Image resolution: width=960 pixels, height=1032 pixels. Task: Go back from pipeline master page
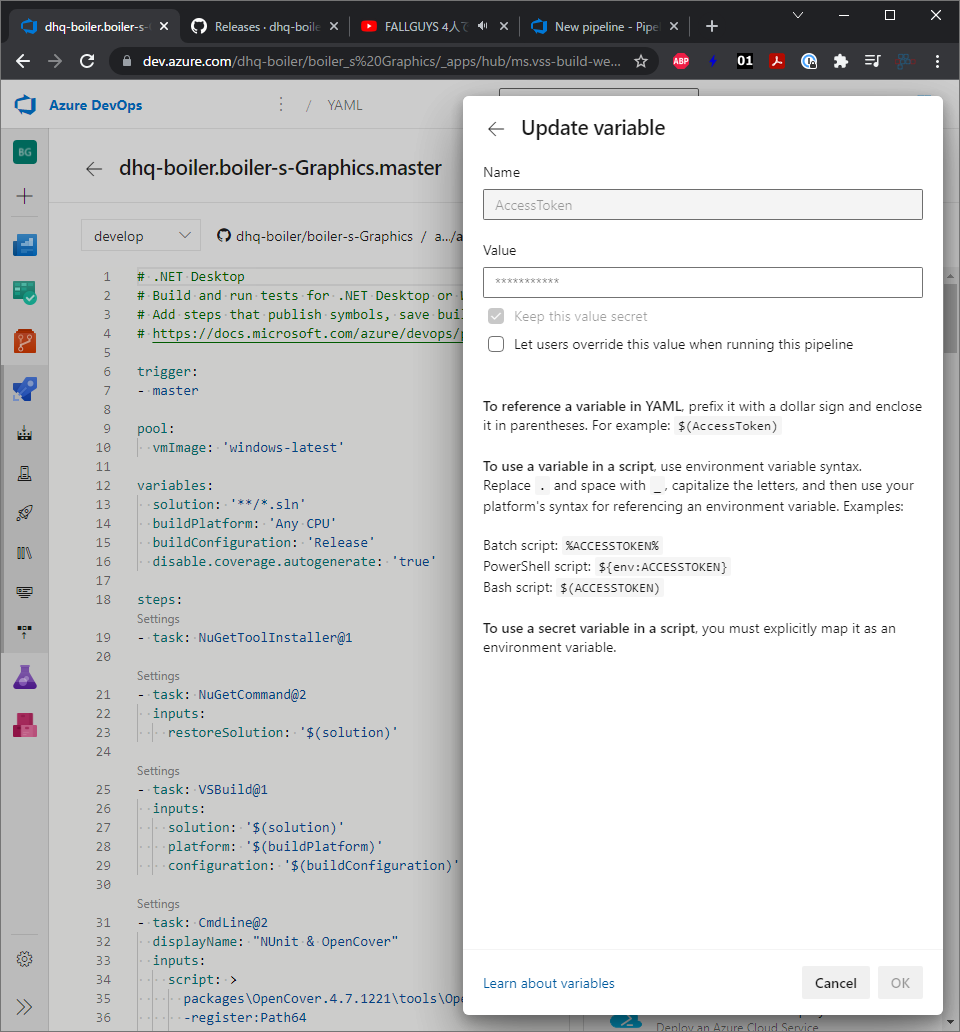pyautogui.click(x=94, y=169)
